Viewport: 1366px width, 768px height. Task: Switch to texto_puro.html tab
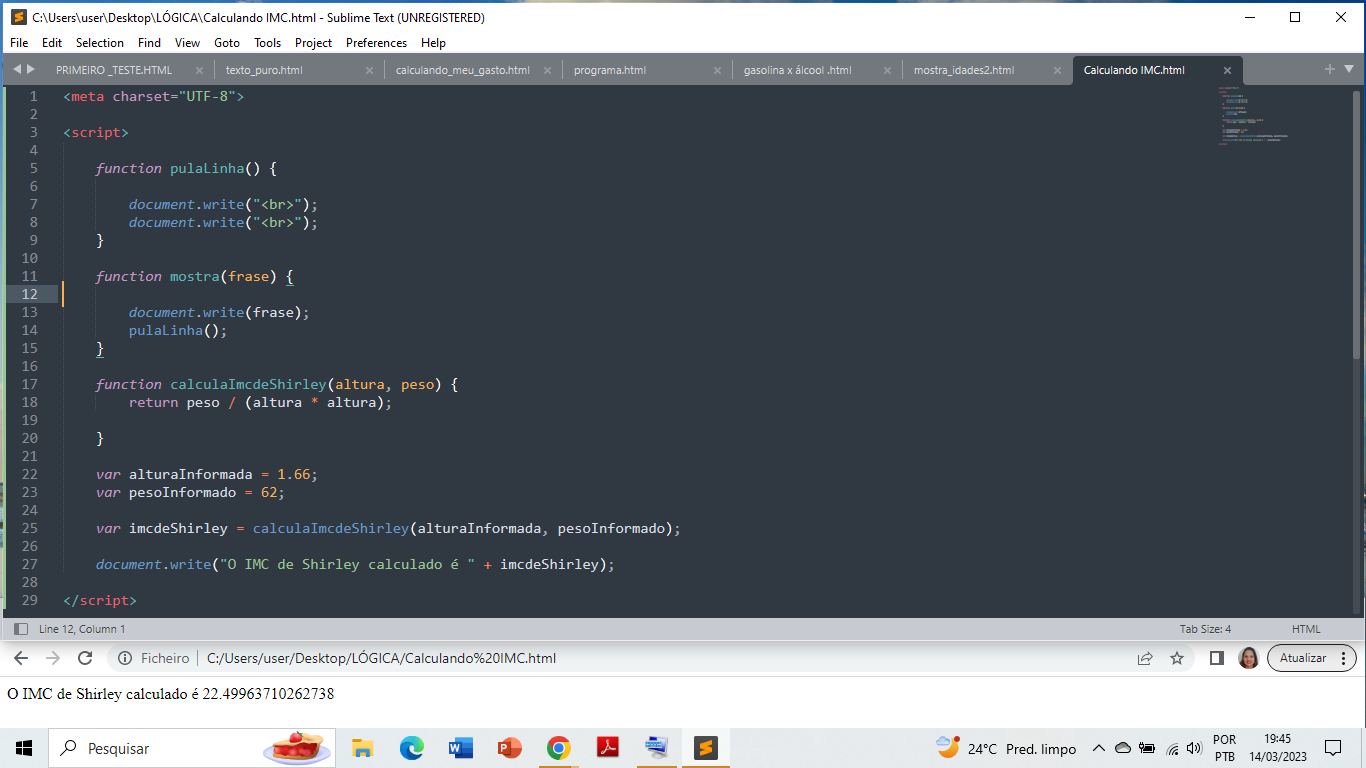(x=264, y=70)
